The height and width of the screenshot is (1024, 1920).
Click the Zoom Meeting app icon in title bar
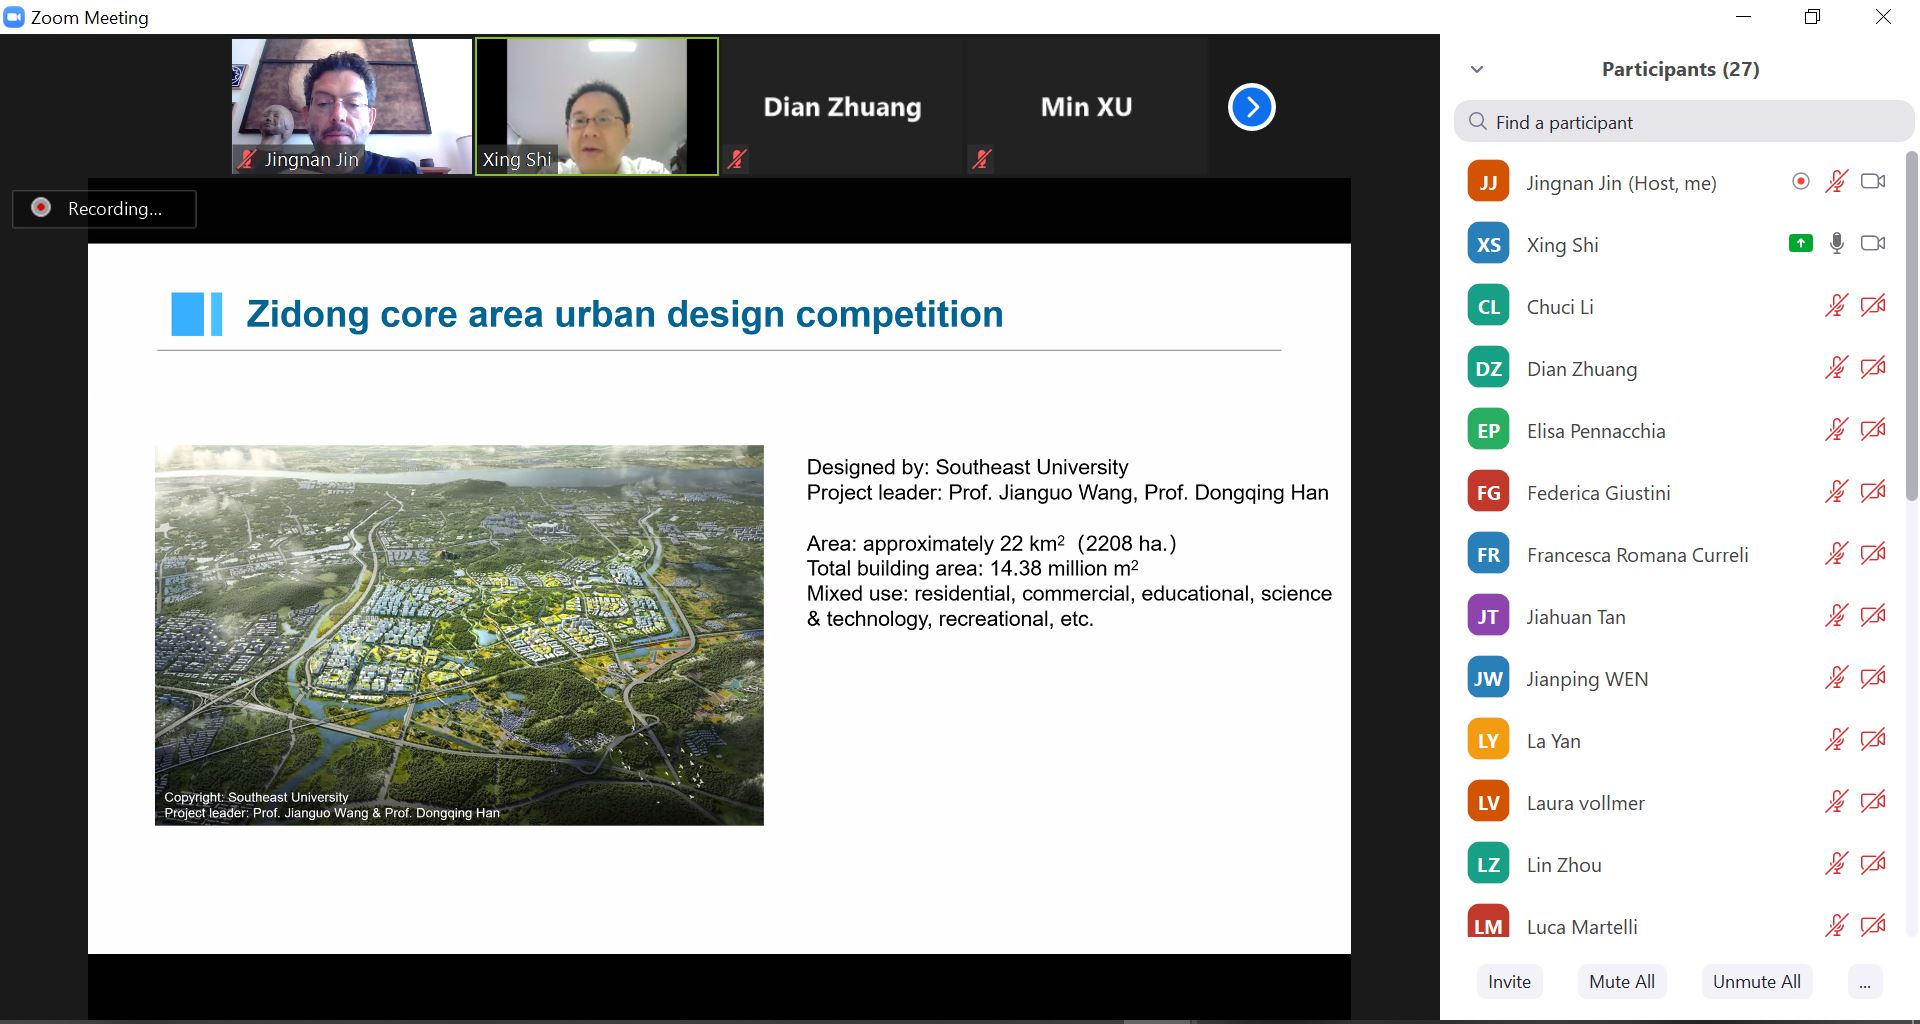[x=14, y=17]
